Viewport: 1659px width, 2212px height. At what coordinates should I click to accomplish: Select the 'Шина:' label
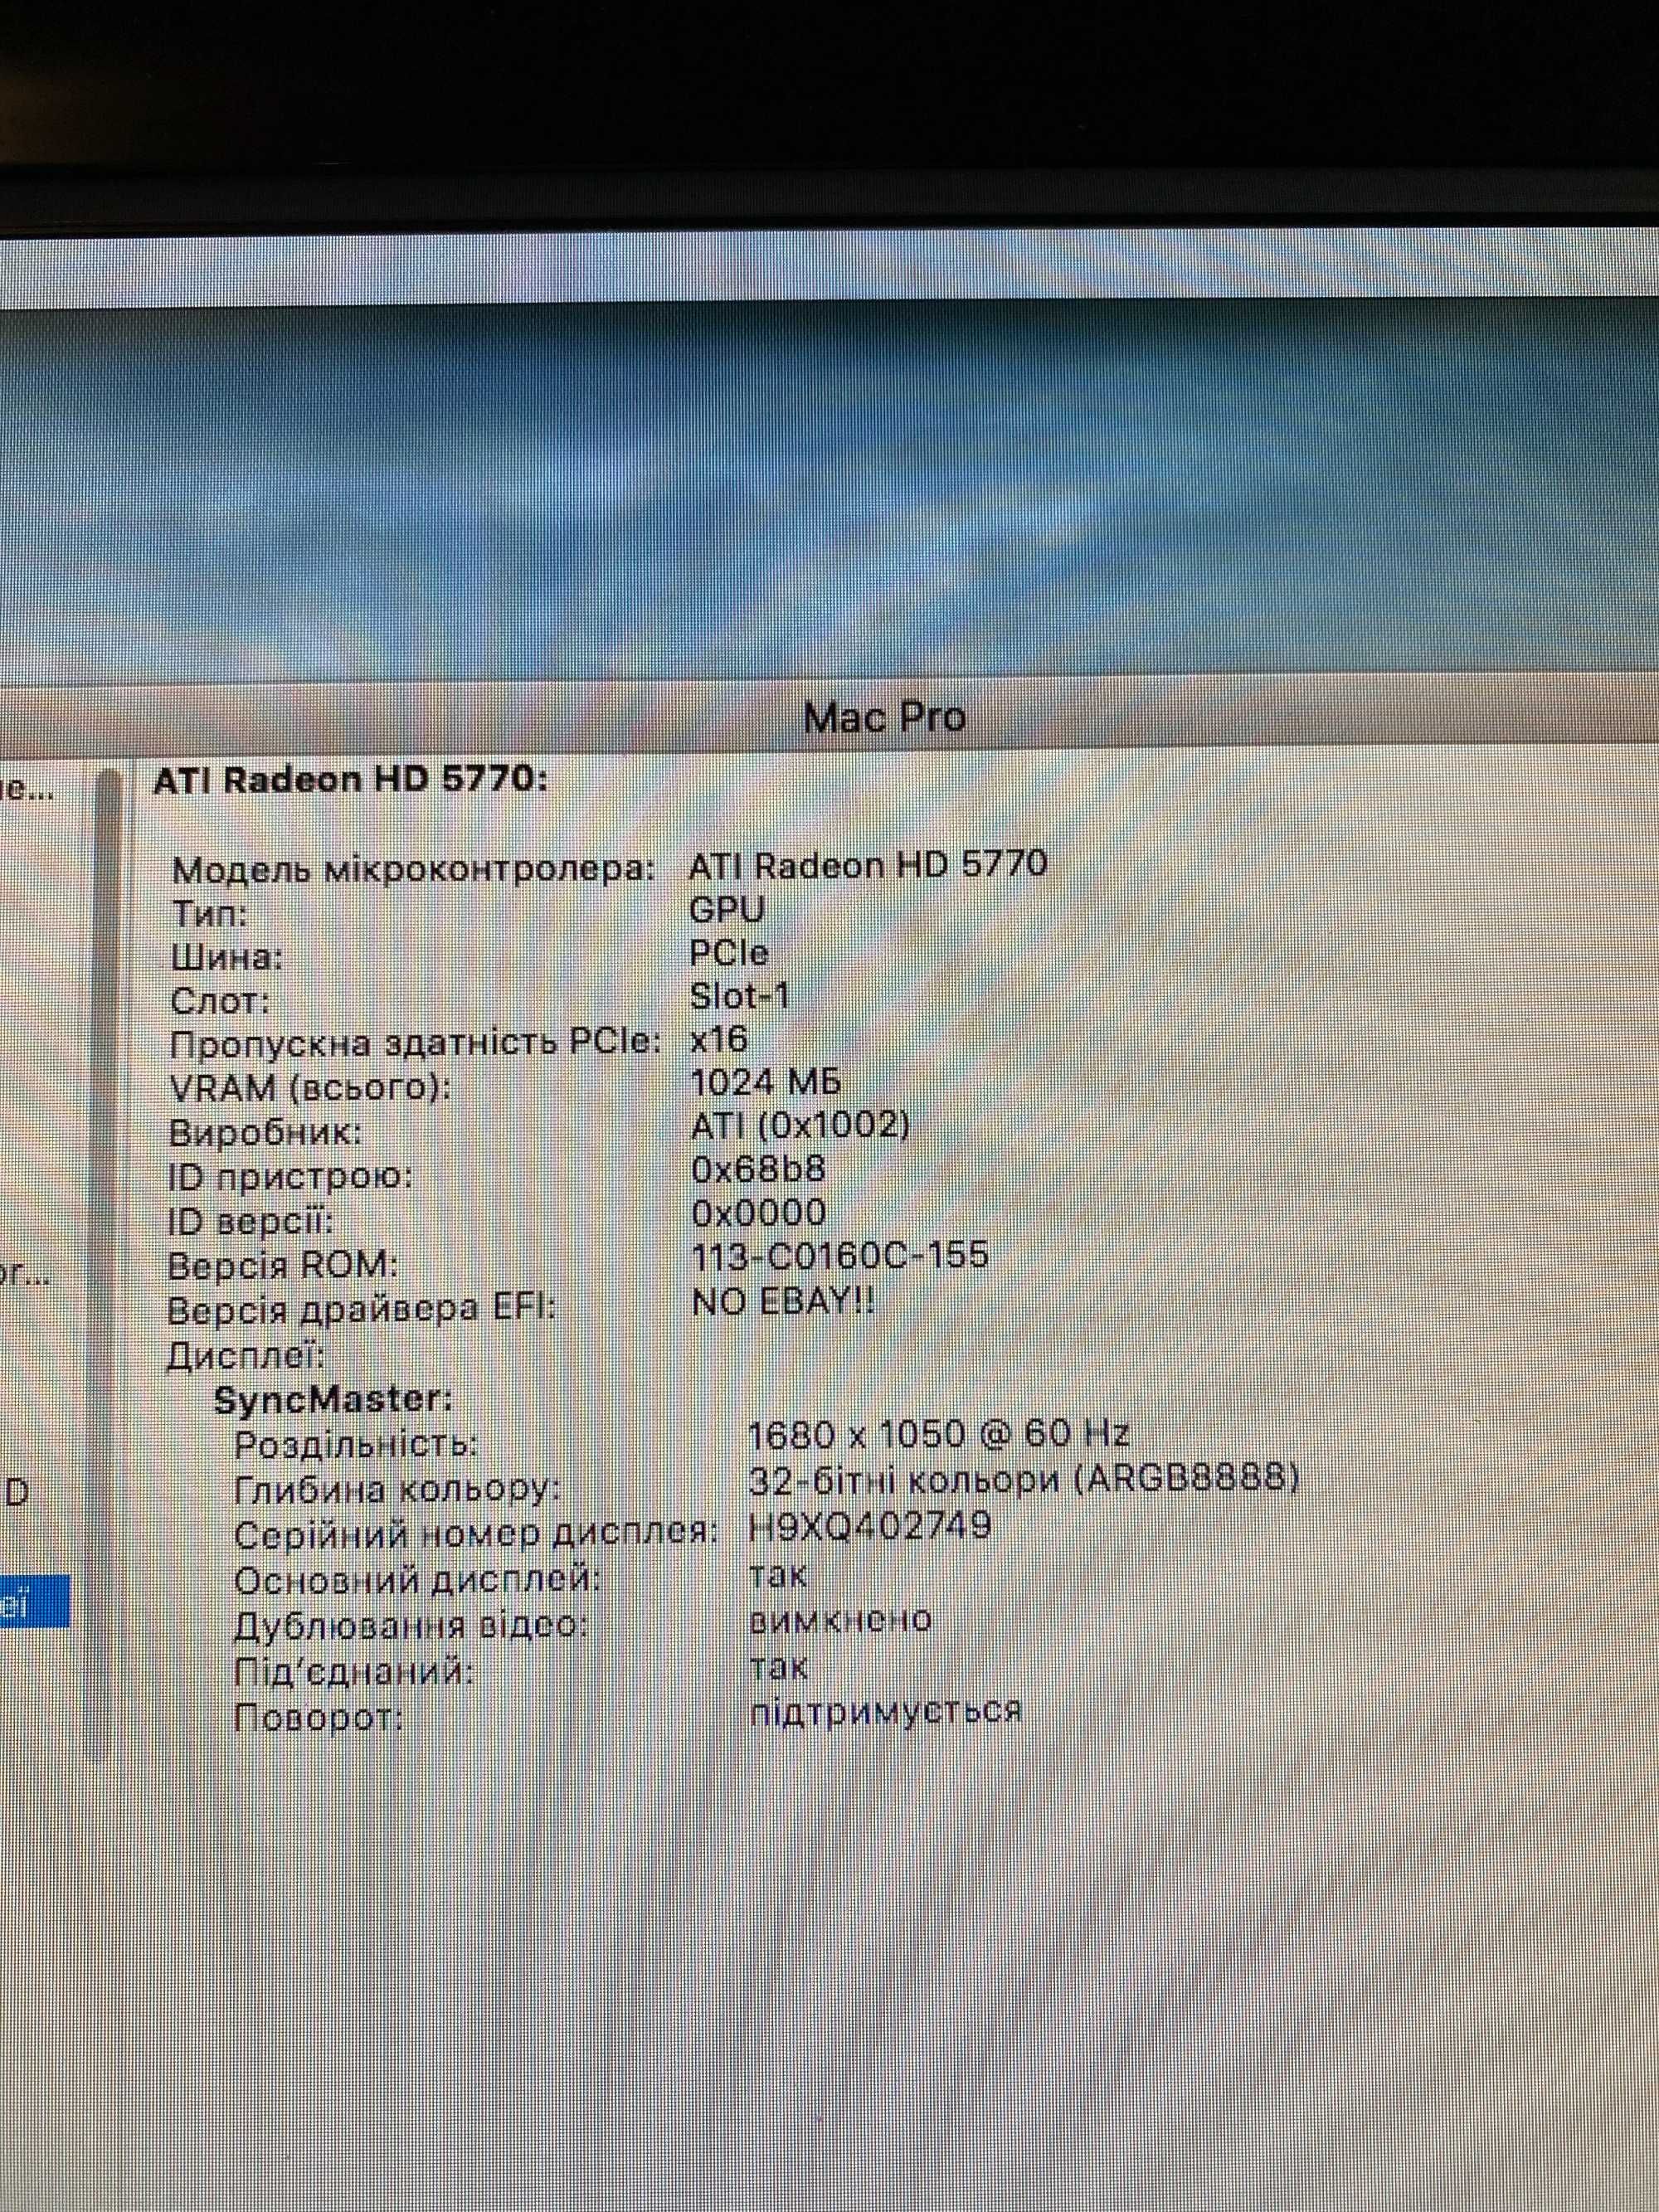[x=227, y=957]
